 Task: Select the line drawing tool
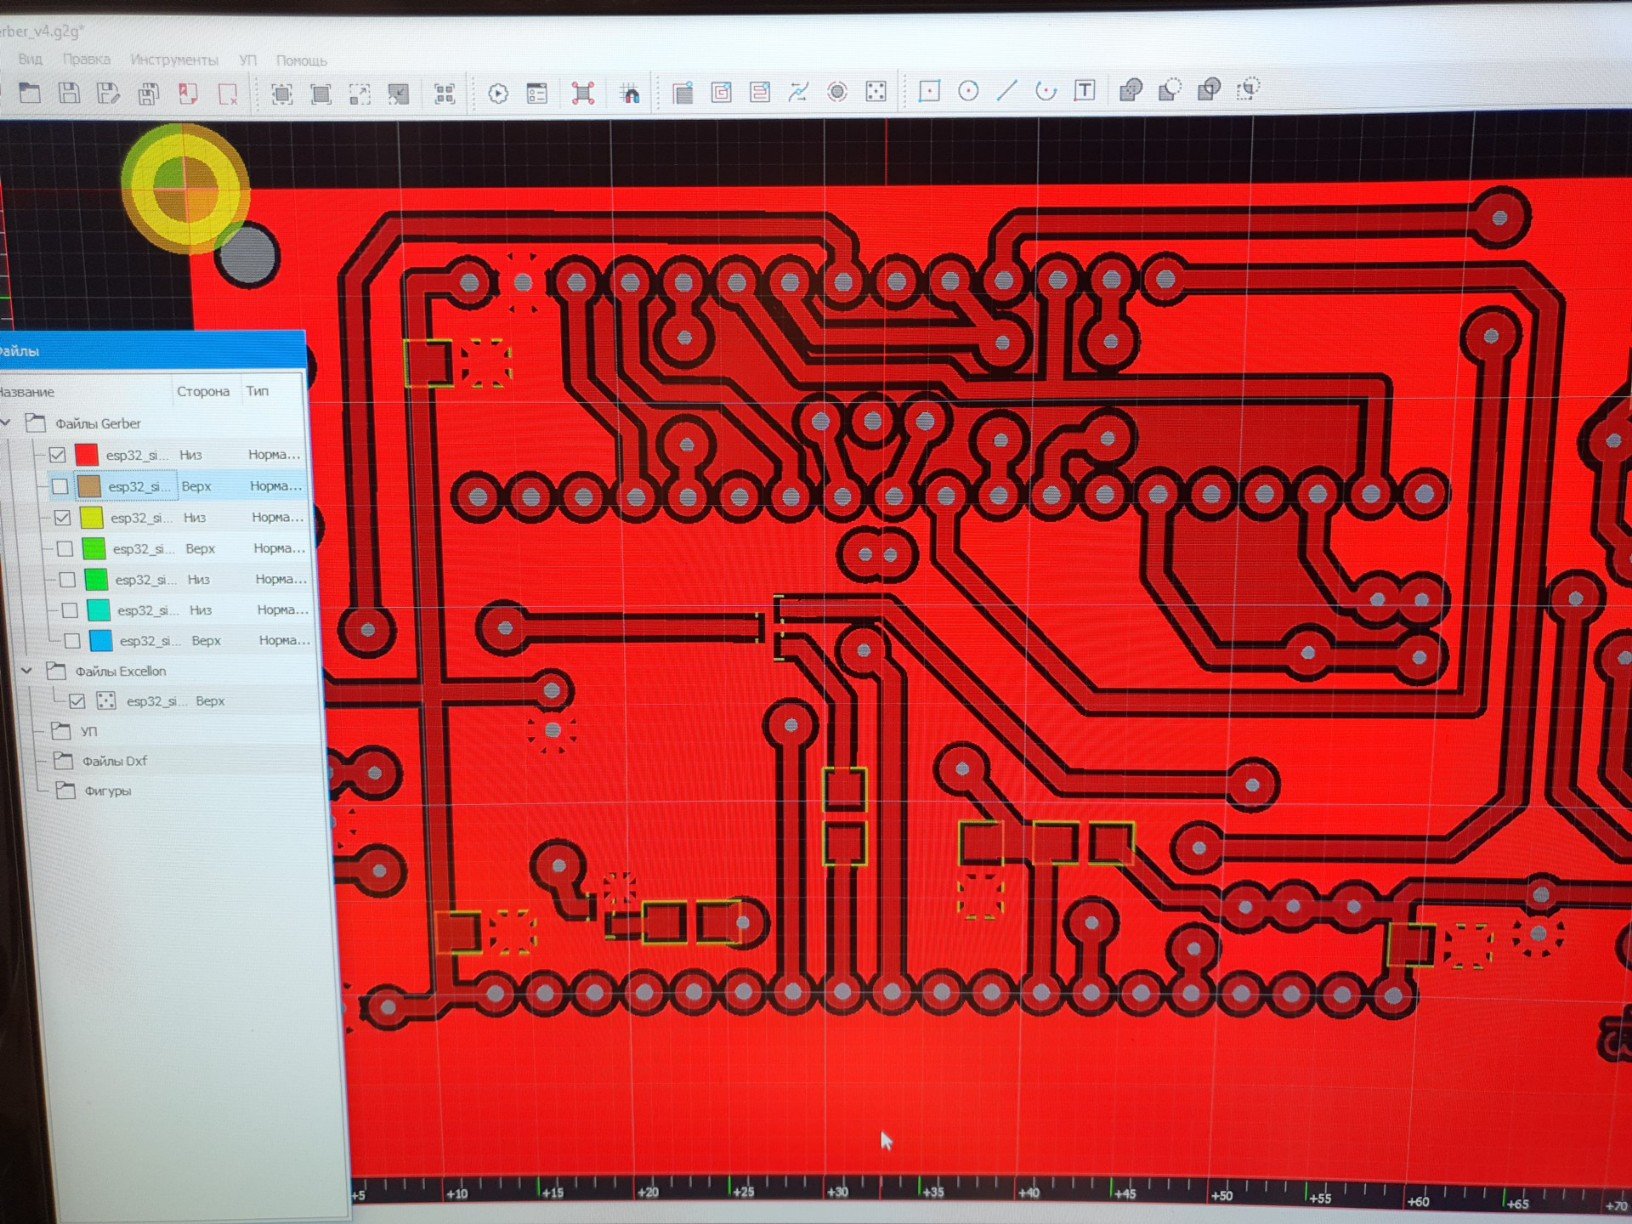(1007, 91)
